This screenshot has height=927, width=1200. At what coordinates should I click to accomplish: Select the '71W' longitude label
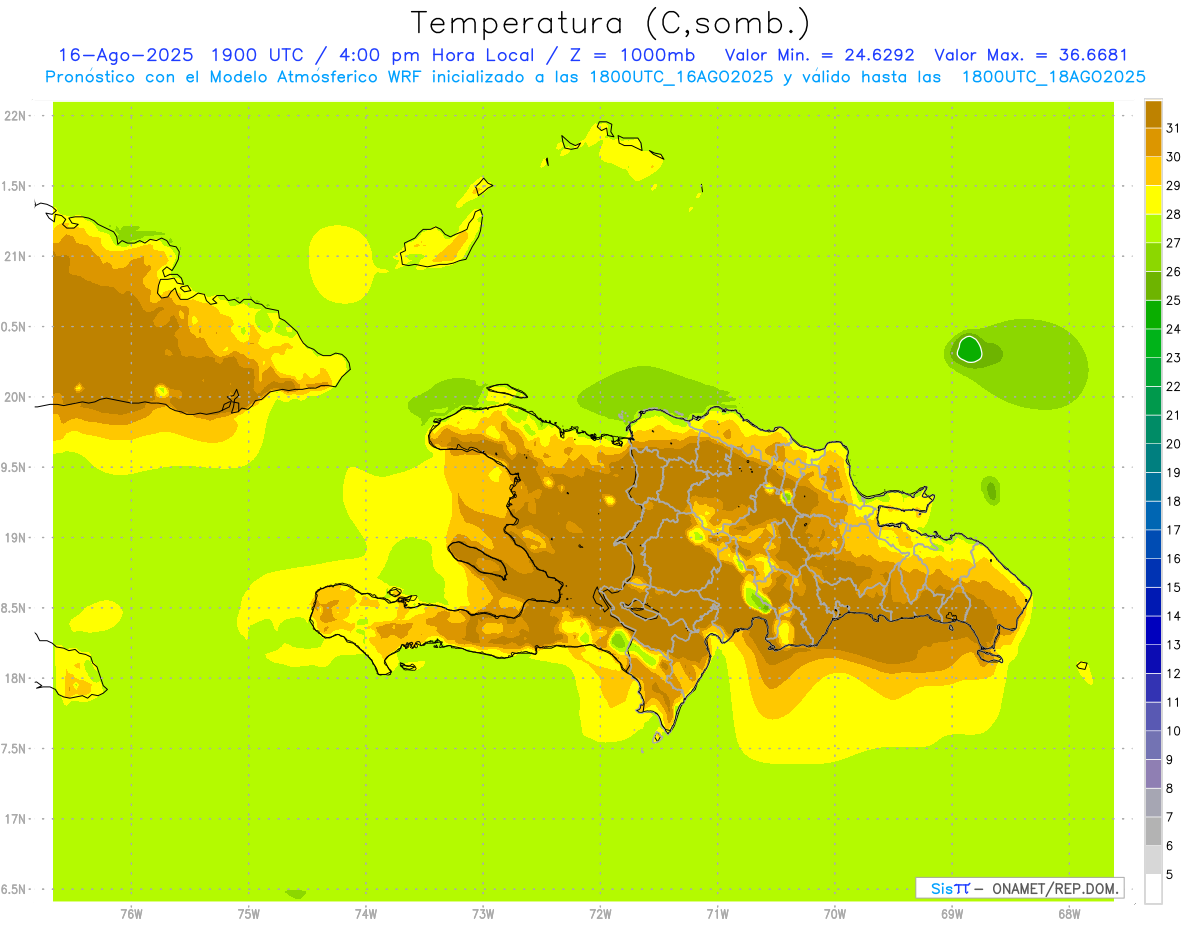pos(717,913)
